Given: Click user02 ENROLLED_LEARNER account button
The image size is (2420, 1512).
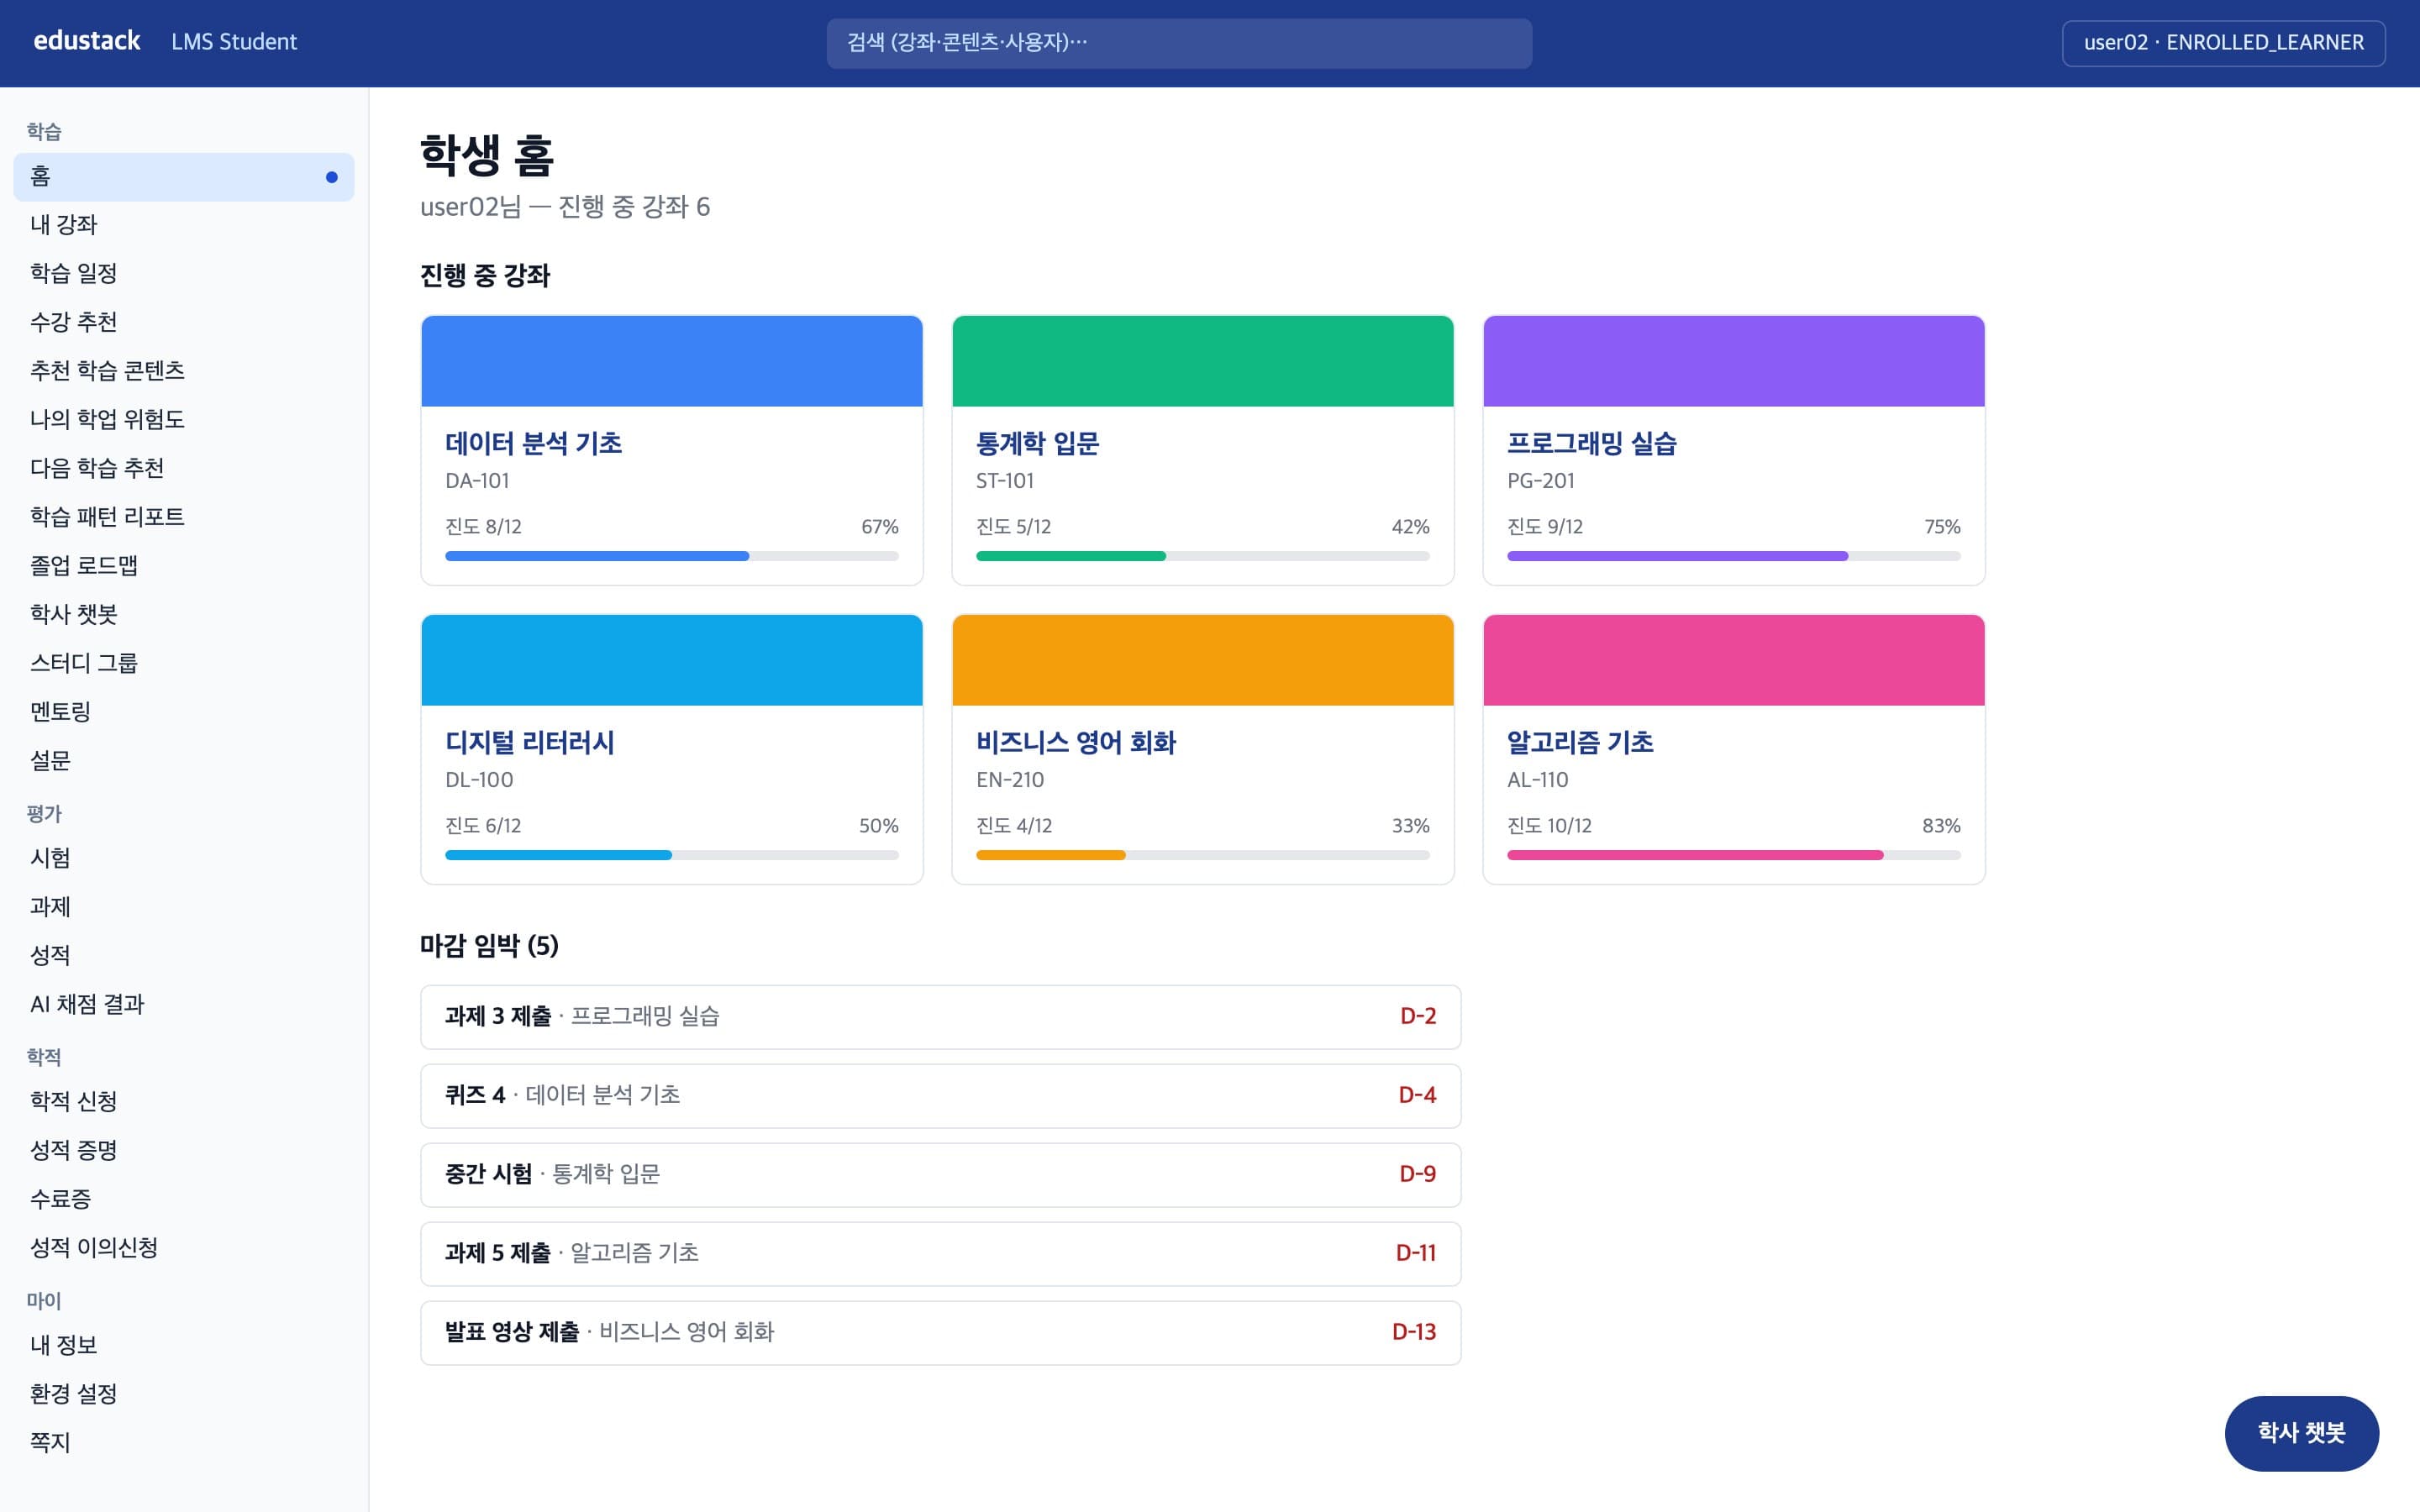Looking at the screenshot, I should tap(2223, 43).
